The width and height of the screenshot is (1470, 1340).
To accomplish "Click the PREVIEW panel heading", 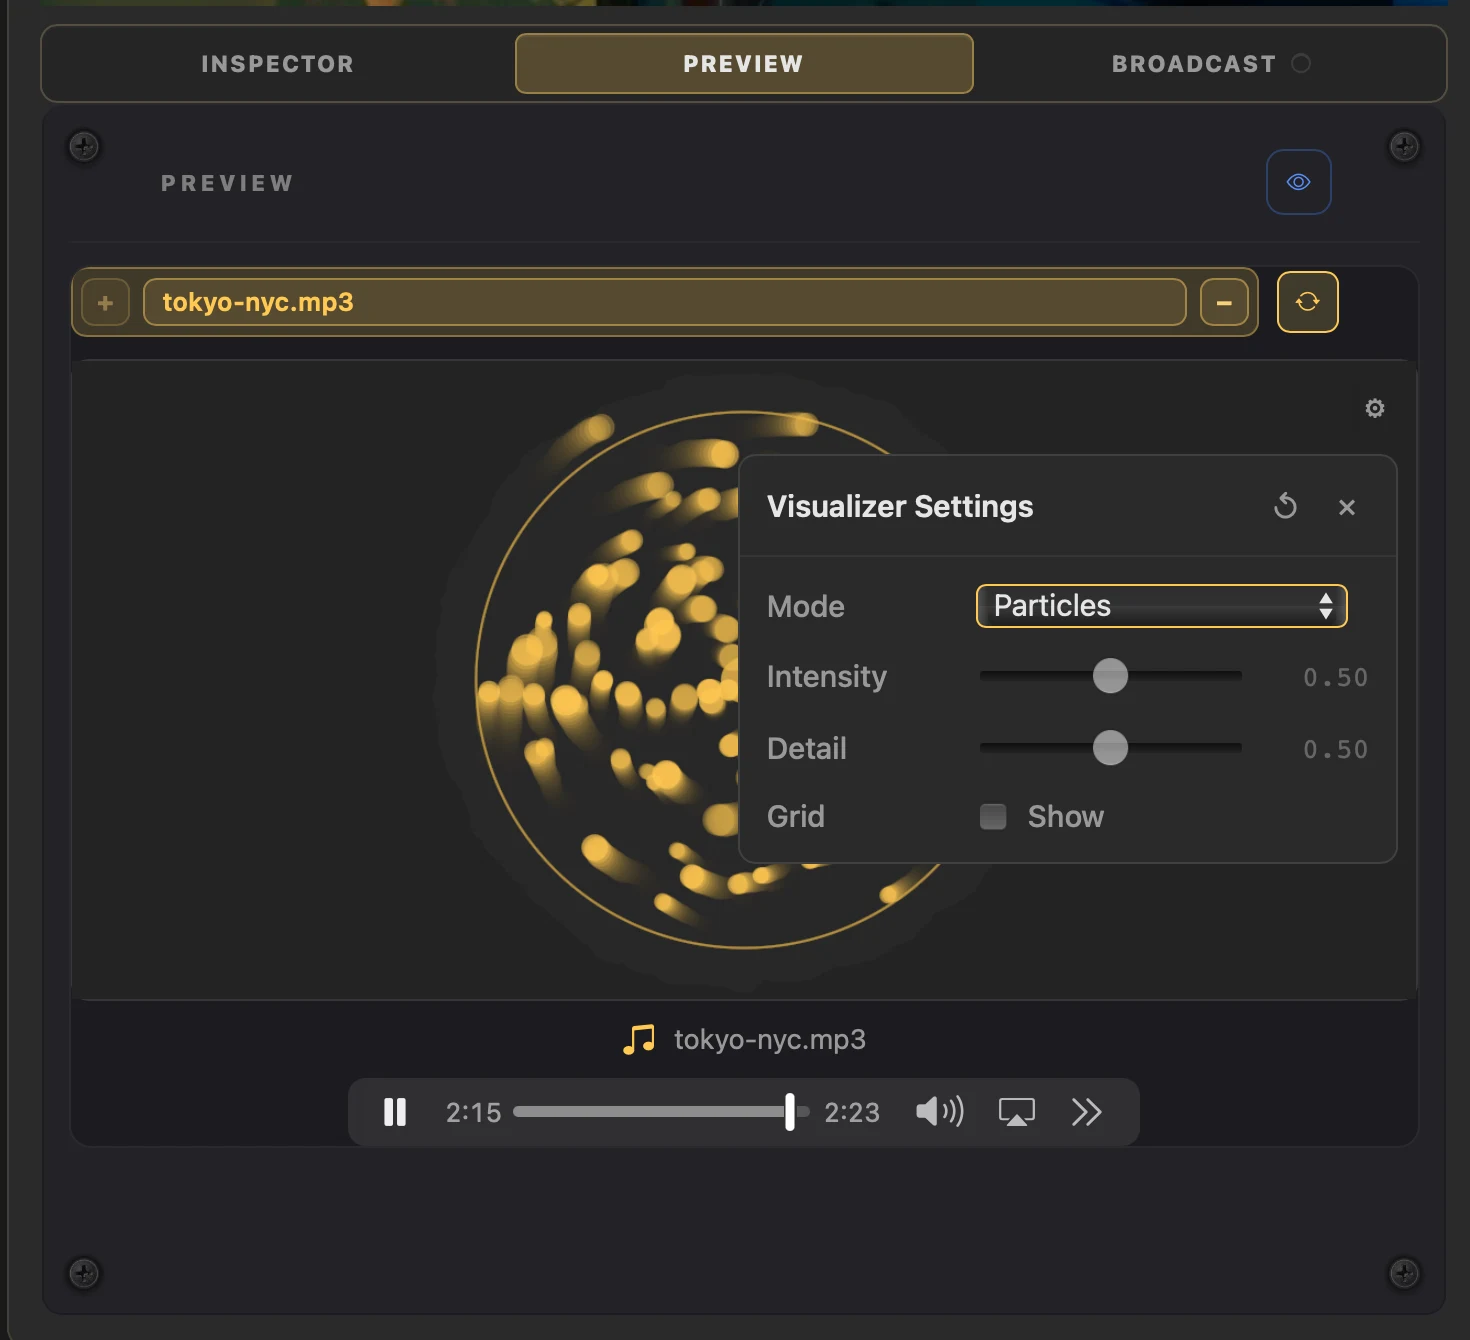I will 228,184.
